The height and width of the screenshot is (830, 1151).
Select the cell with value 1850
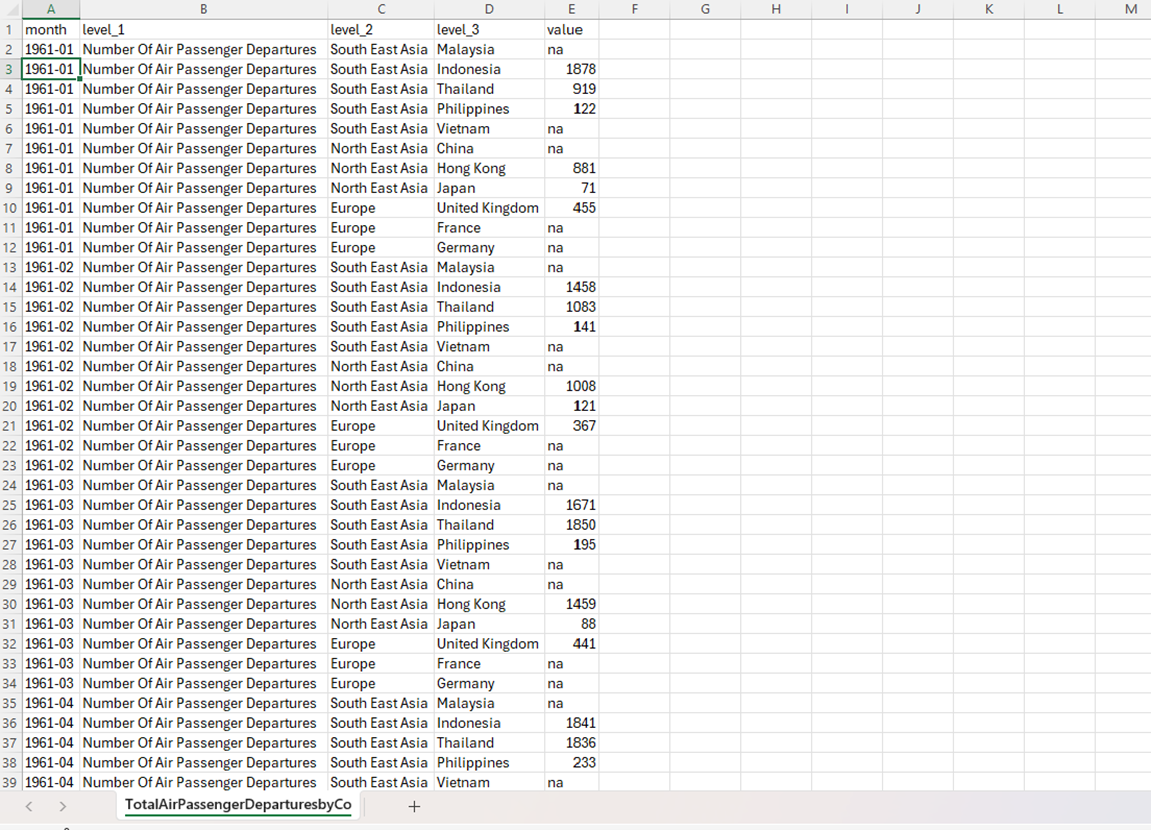(x=571, y=525)
